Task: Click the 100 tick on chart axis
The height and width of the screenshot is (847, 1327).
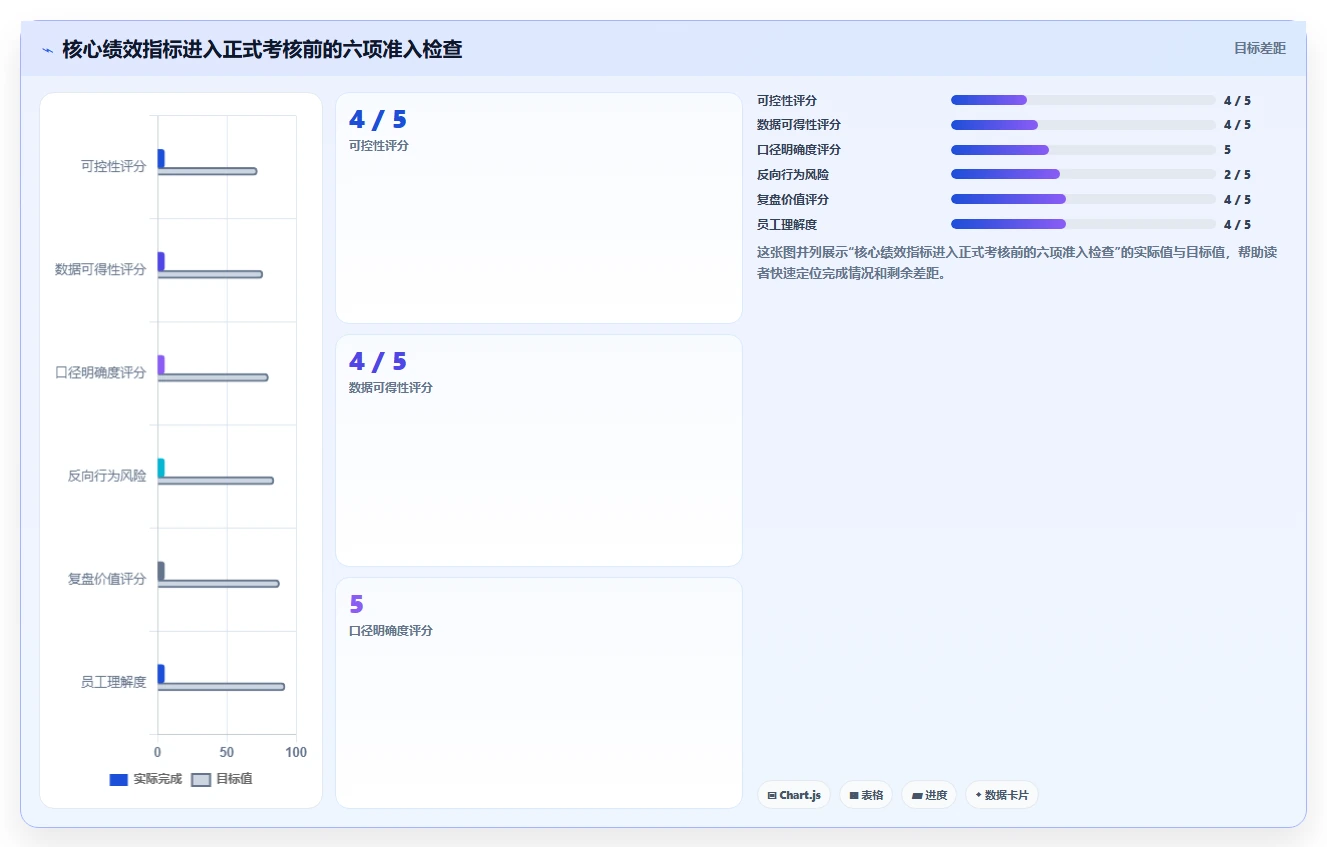Action: pos(296,752)
